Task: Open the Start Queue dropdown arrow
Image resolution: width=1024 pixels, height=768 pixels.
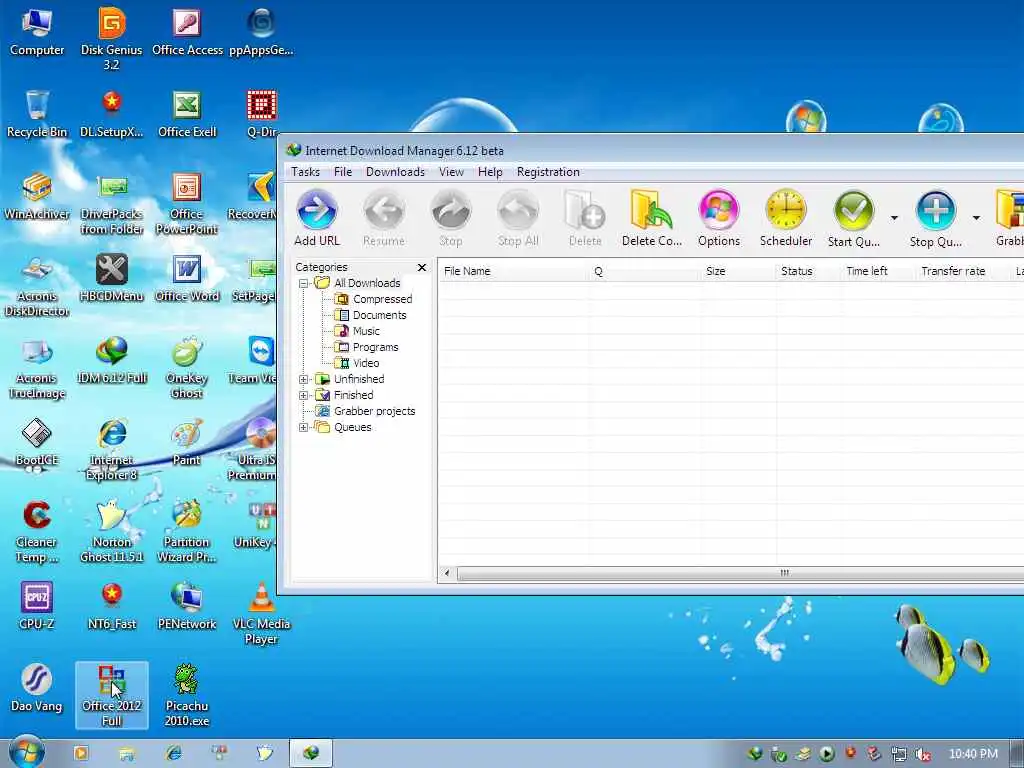Action: (x=894, y=217)
